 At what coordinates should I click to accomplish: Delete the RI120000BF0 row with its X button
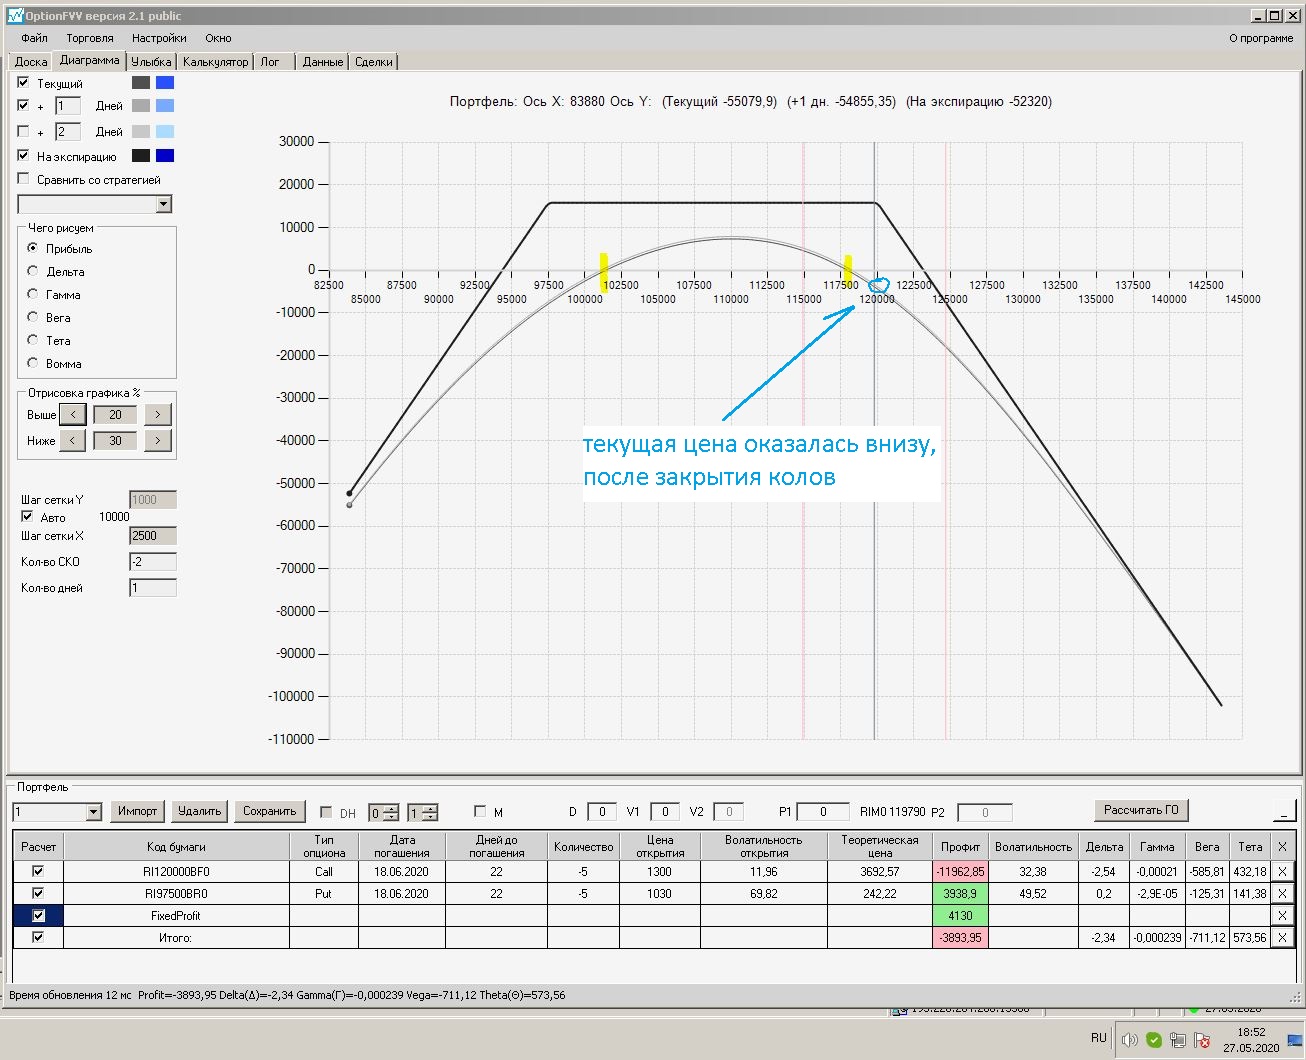[x=1282, y=872]
